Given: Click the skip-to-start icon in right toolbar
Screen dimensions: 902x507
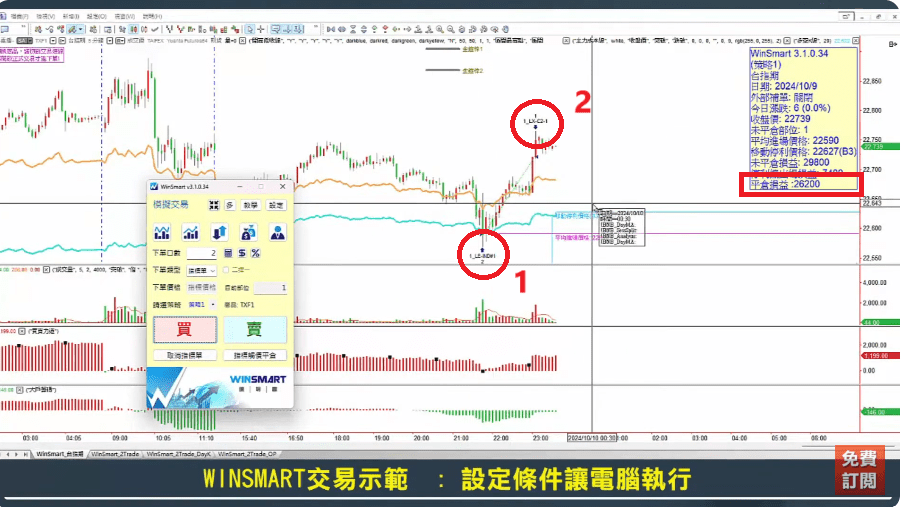Looking at the screenshot, I should coord(331,29).
